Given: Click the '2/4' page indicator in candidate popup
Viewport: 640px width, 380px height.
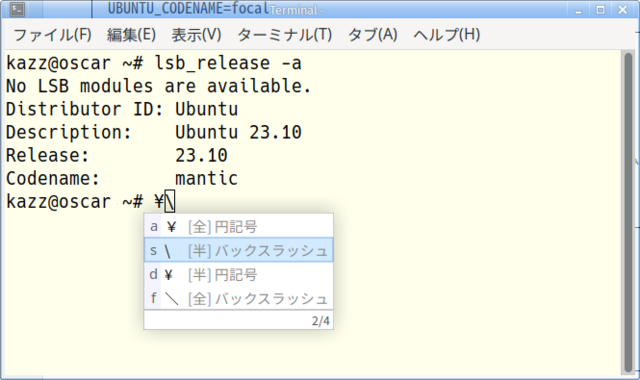Looking at the screenshot, I should tap(321, 321).
